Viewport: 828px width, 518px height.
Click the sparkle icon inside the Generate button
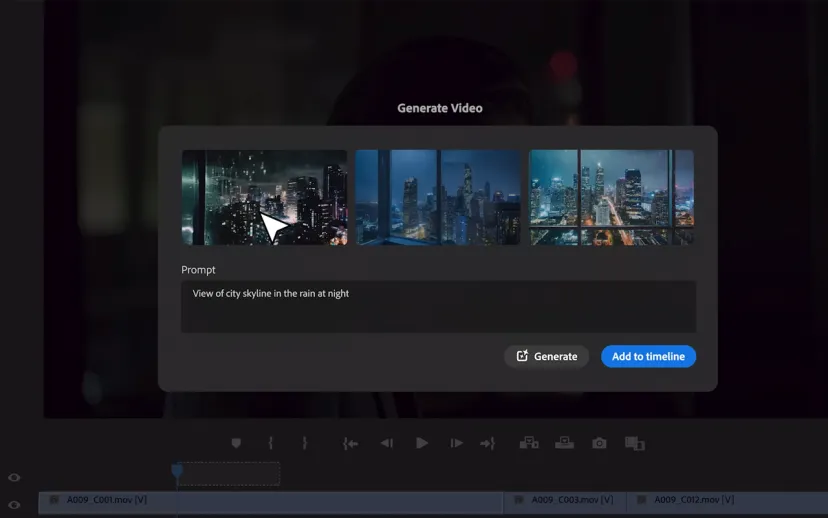[x=522, y=356]
